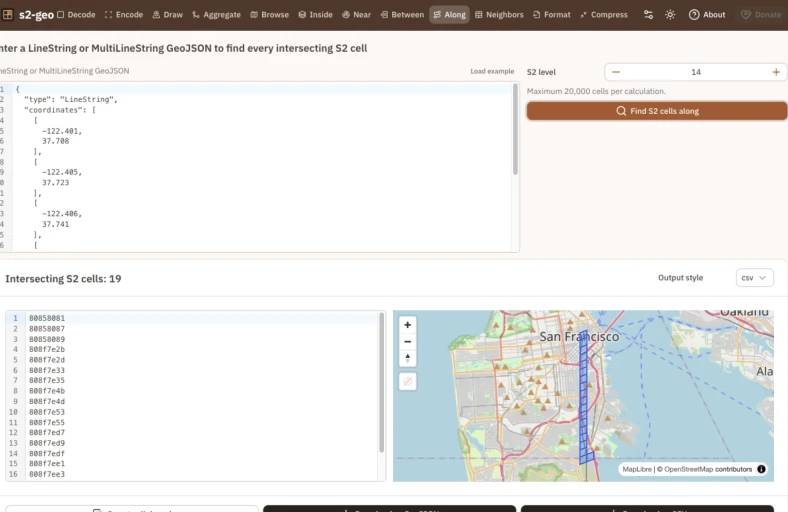This screenshot has height=512, width=788.
Task: Click the "type": "LineString" code line
Action: coord(71,99)
